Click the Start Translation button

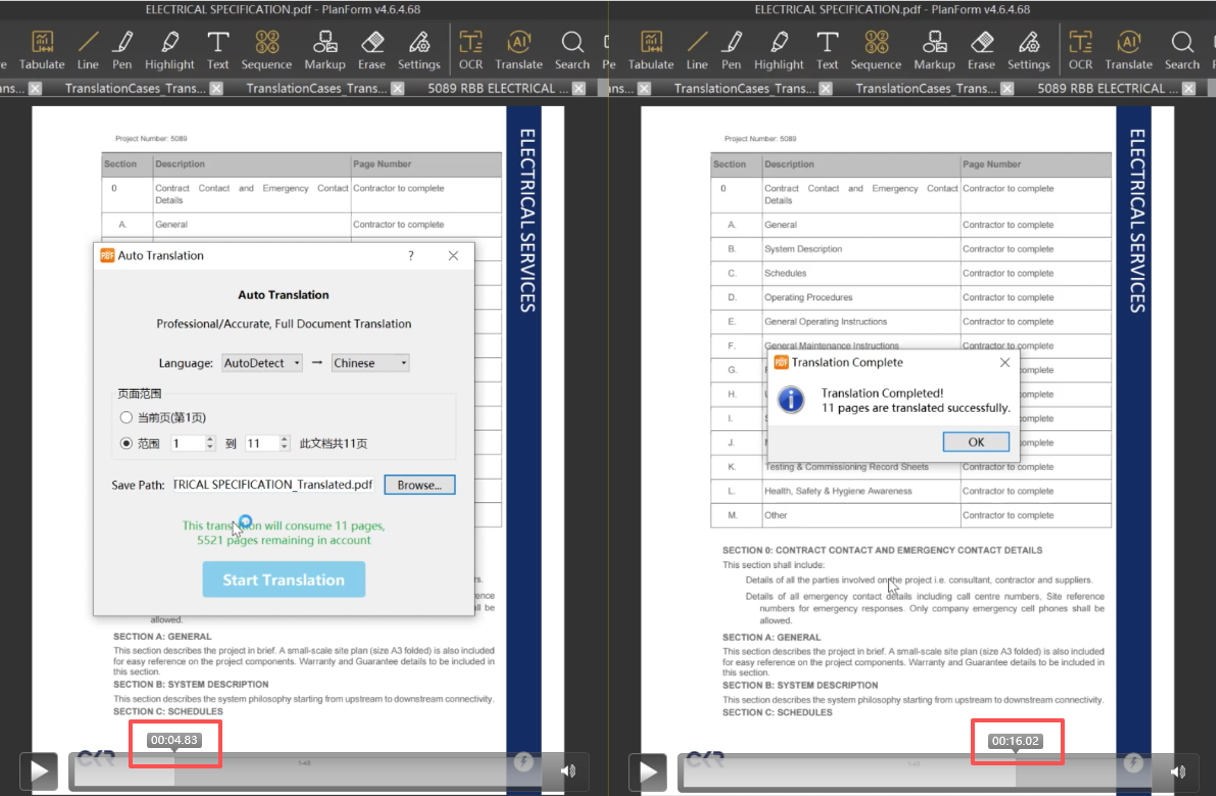[x=283, y=580]
